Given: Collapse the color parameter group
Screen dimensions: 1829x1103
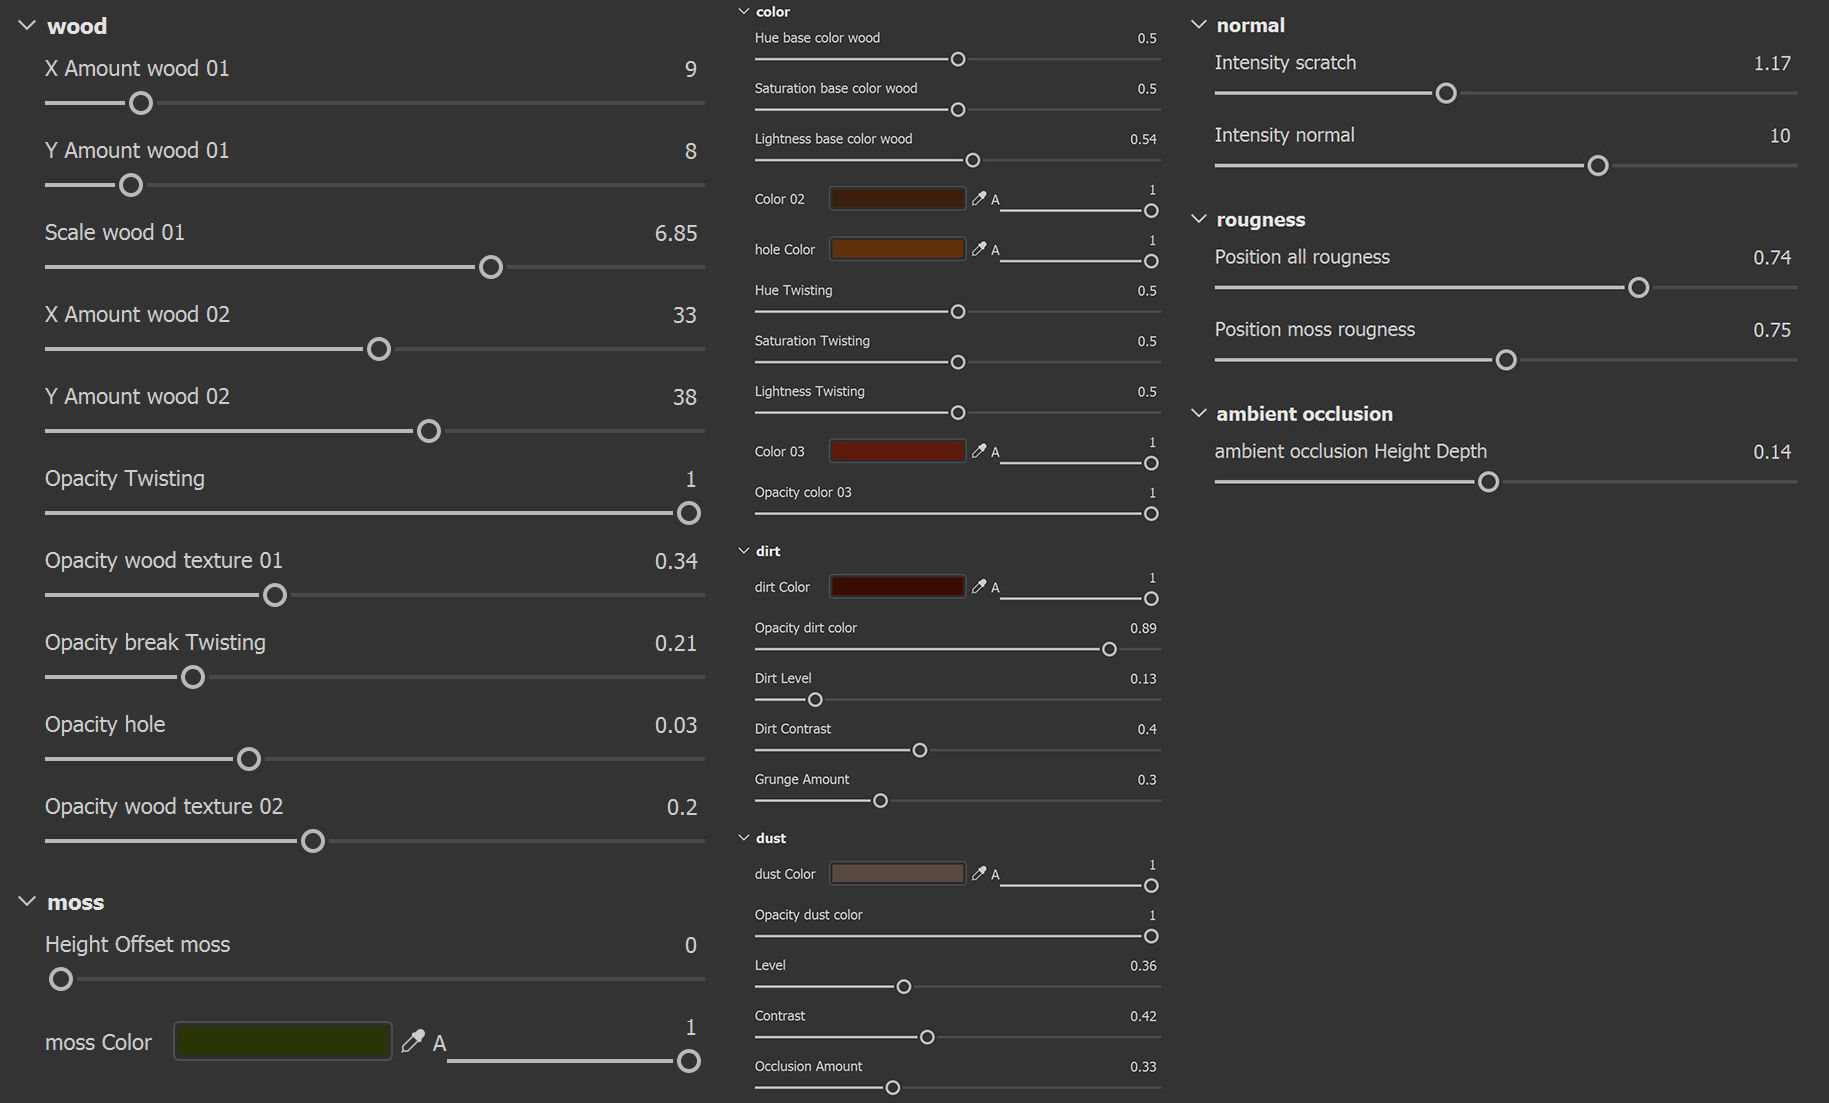Looking at the screenshot, I should (743, 12).
